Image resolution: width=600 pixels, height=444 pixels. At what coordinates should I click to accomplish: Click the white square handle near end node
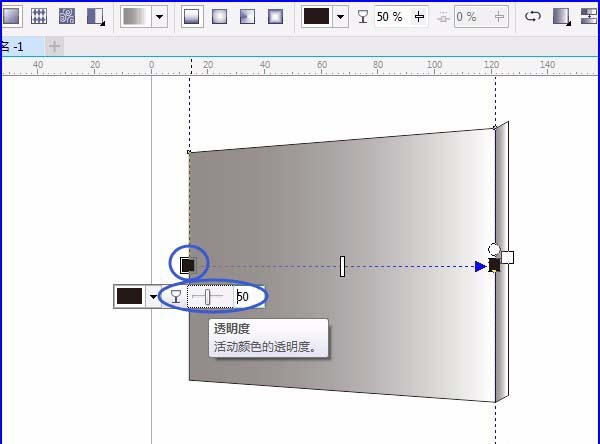(x=507, y=257)
